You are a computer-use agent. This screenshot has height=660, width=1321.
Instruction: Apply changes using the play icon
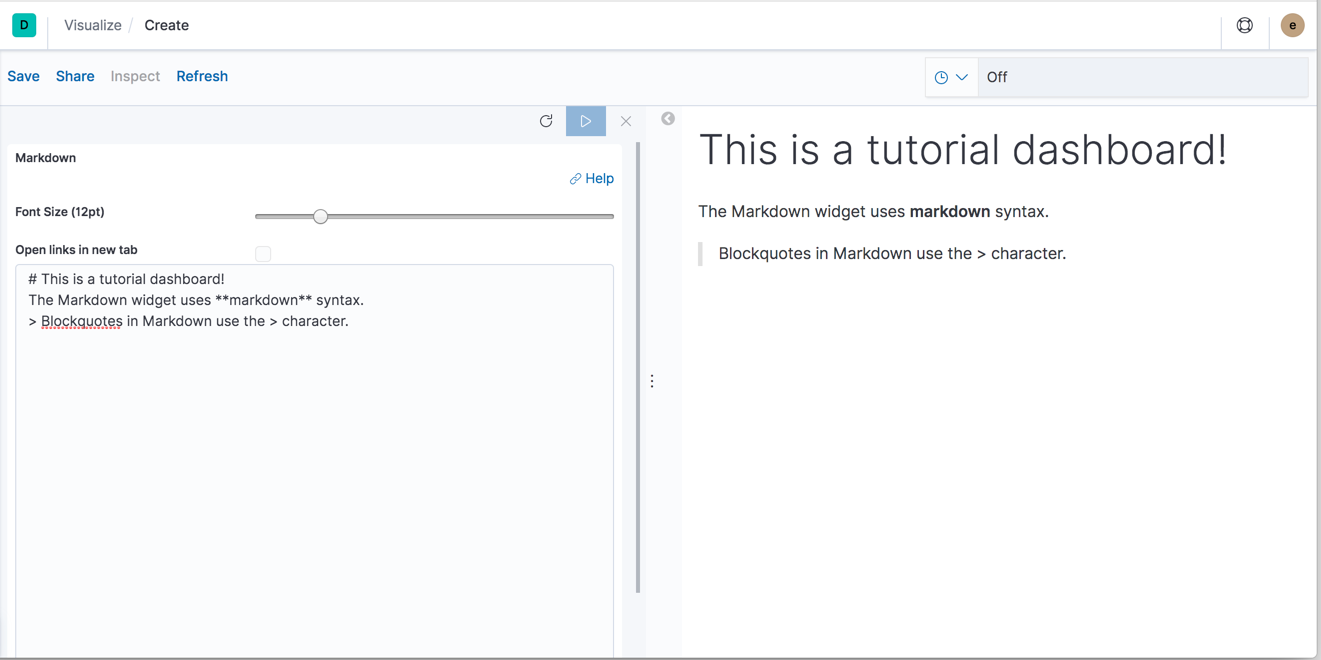click(585, 120)
